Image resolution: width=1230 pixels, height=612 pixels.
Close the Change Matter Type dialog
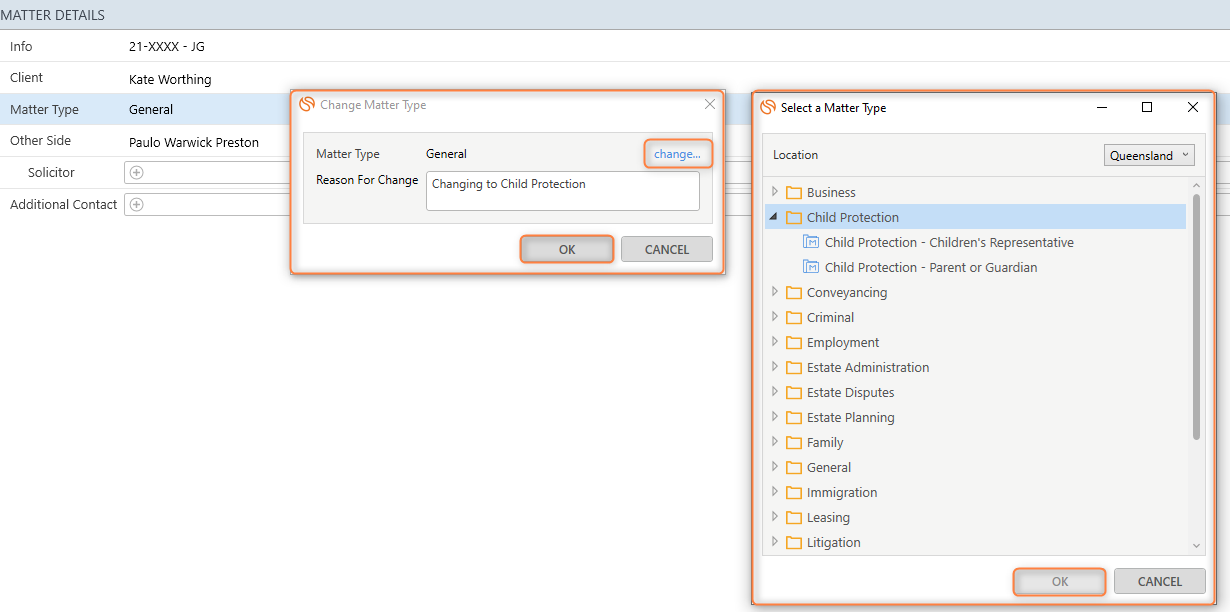(710, 104)
